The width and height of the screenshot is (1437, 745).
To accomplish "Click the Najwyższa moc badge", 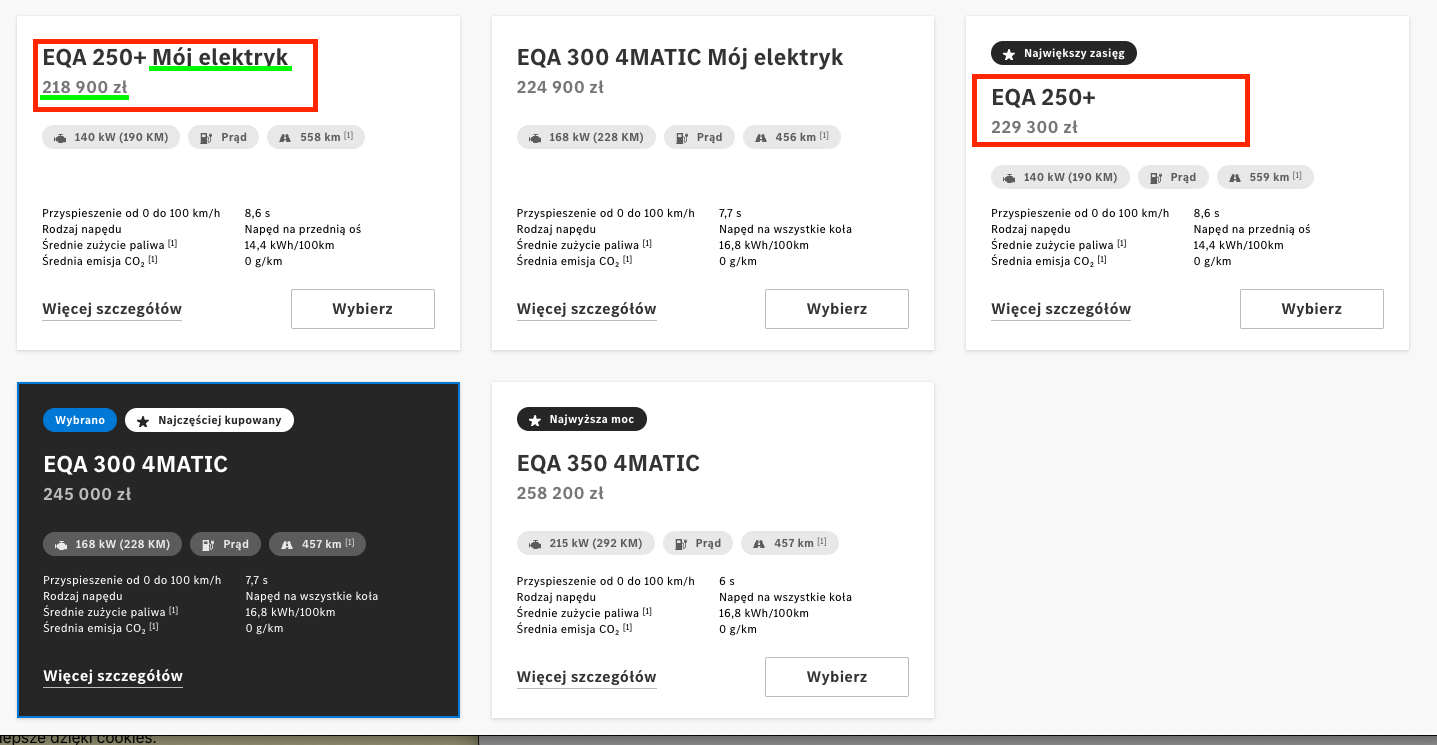I will pos(582,419).
